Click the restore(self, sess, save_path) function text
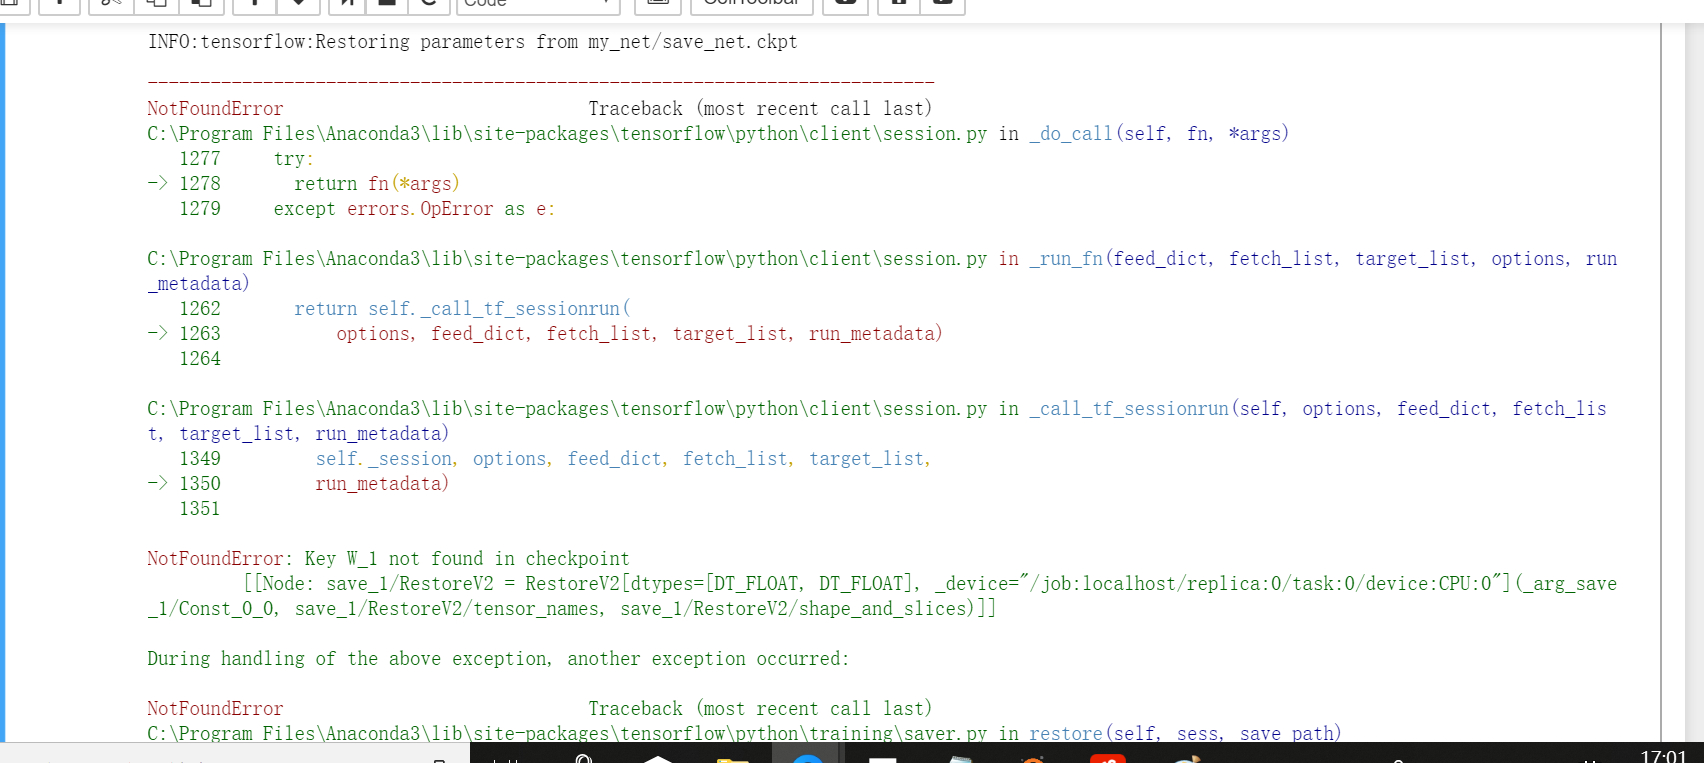Viewport: 1704px width, 763px height. tap(1185, 734)
